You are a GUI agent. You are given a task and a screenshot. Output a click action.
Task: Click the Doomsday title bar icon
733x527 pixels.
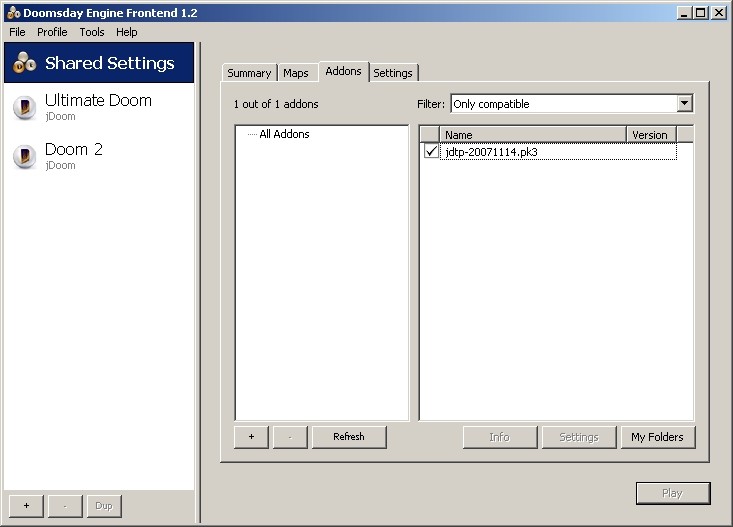click(13, 12)
